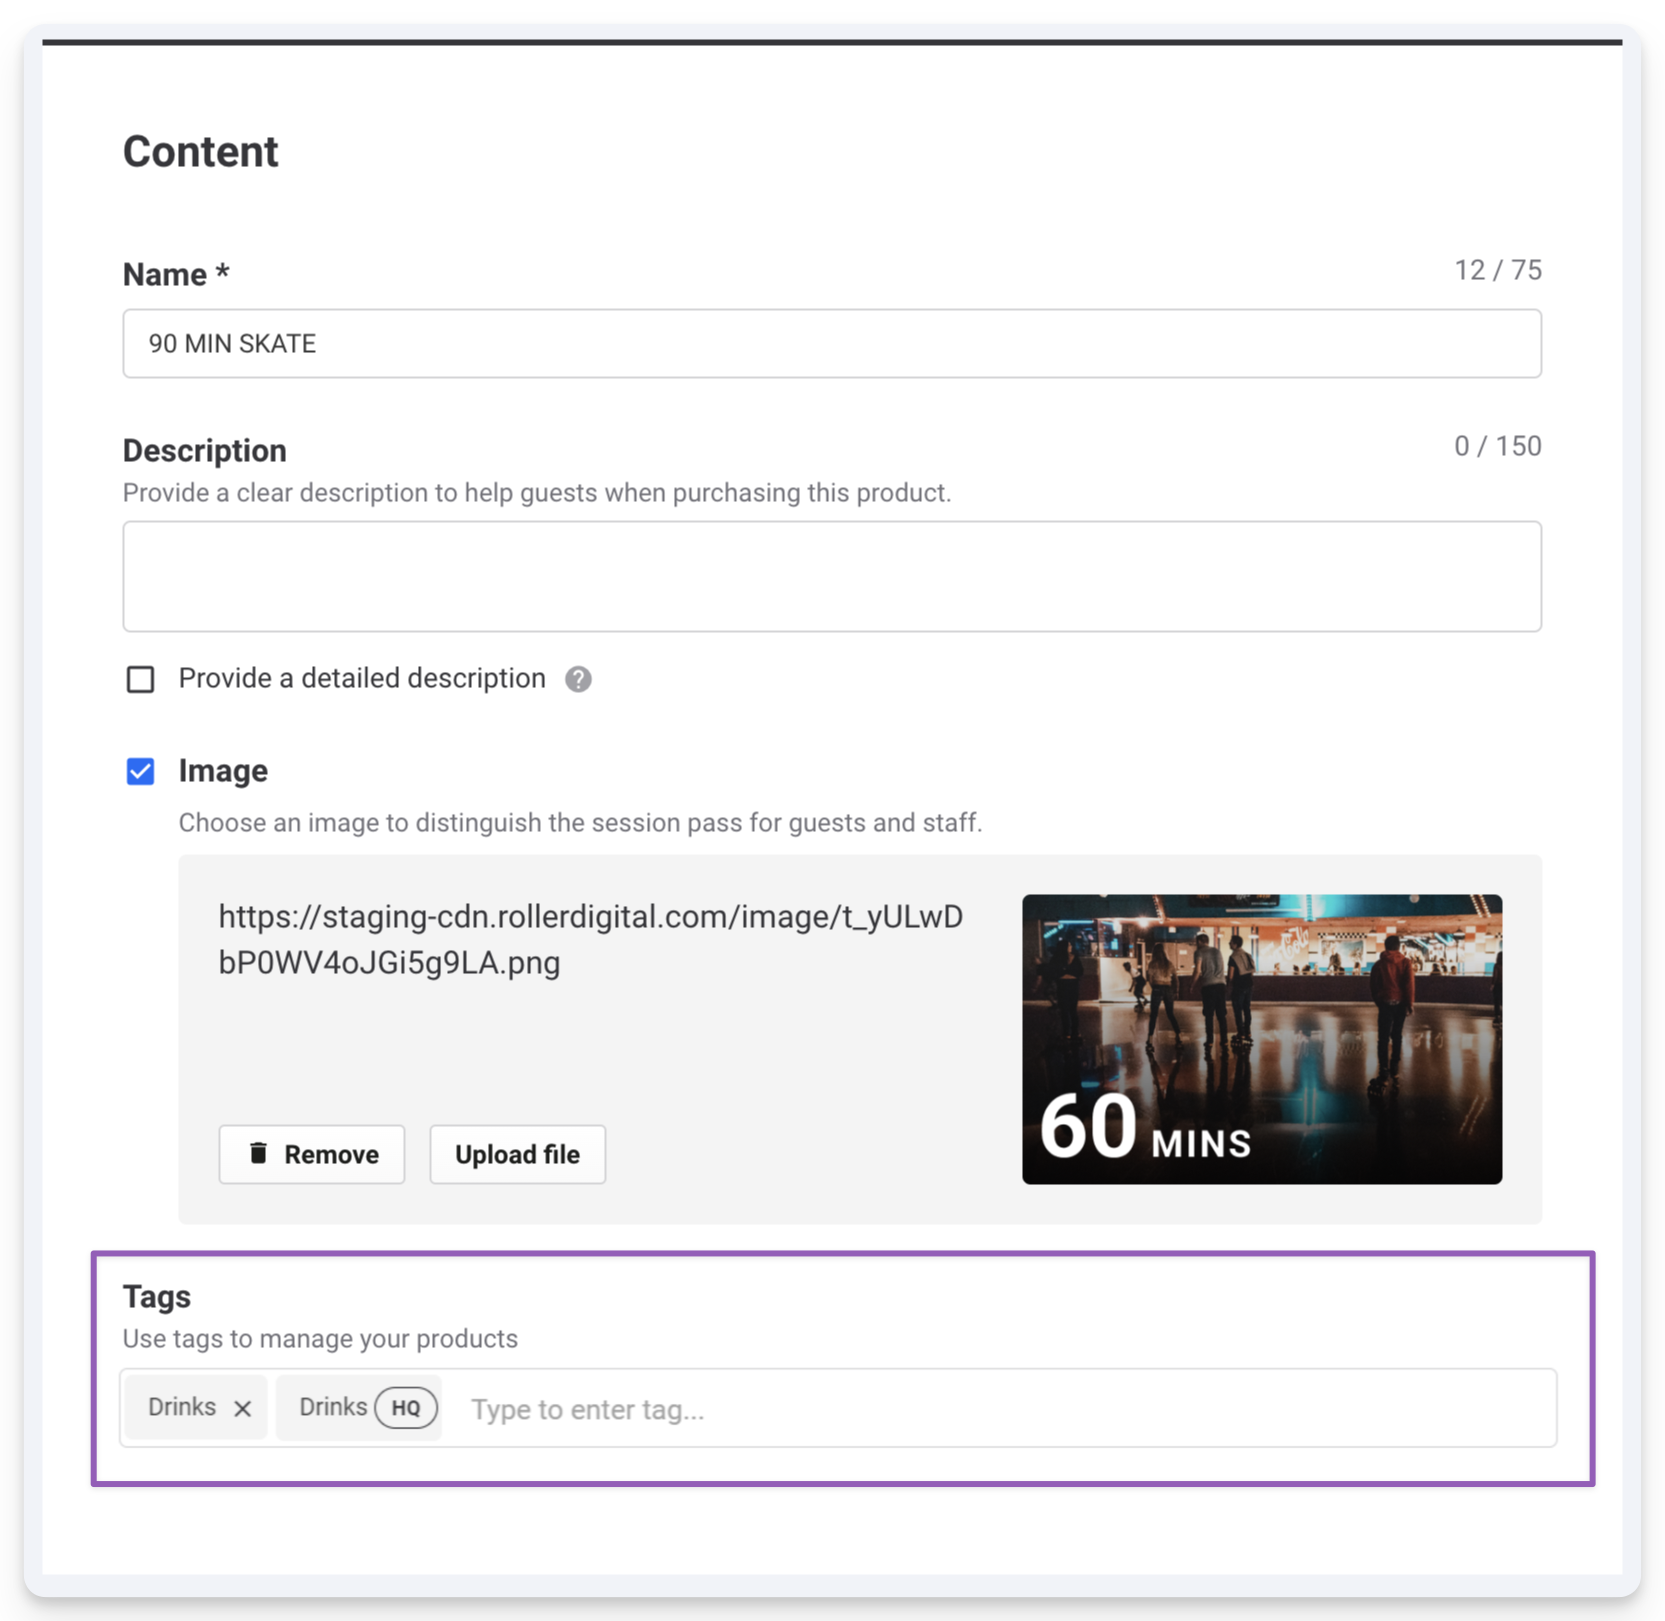This screenshot has height=1621, width=1665.
Task: Click the staging-cdn image URL text
Action: click(x=591, y=939)
